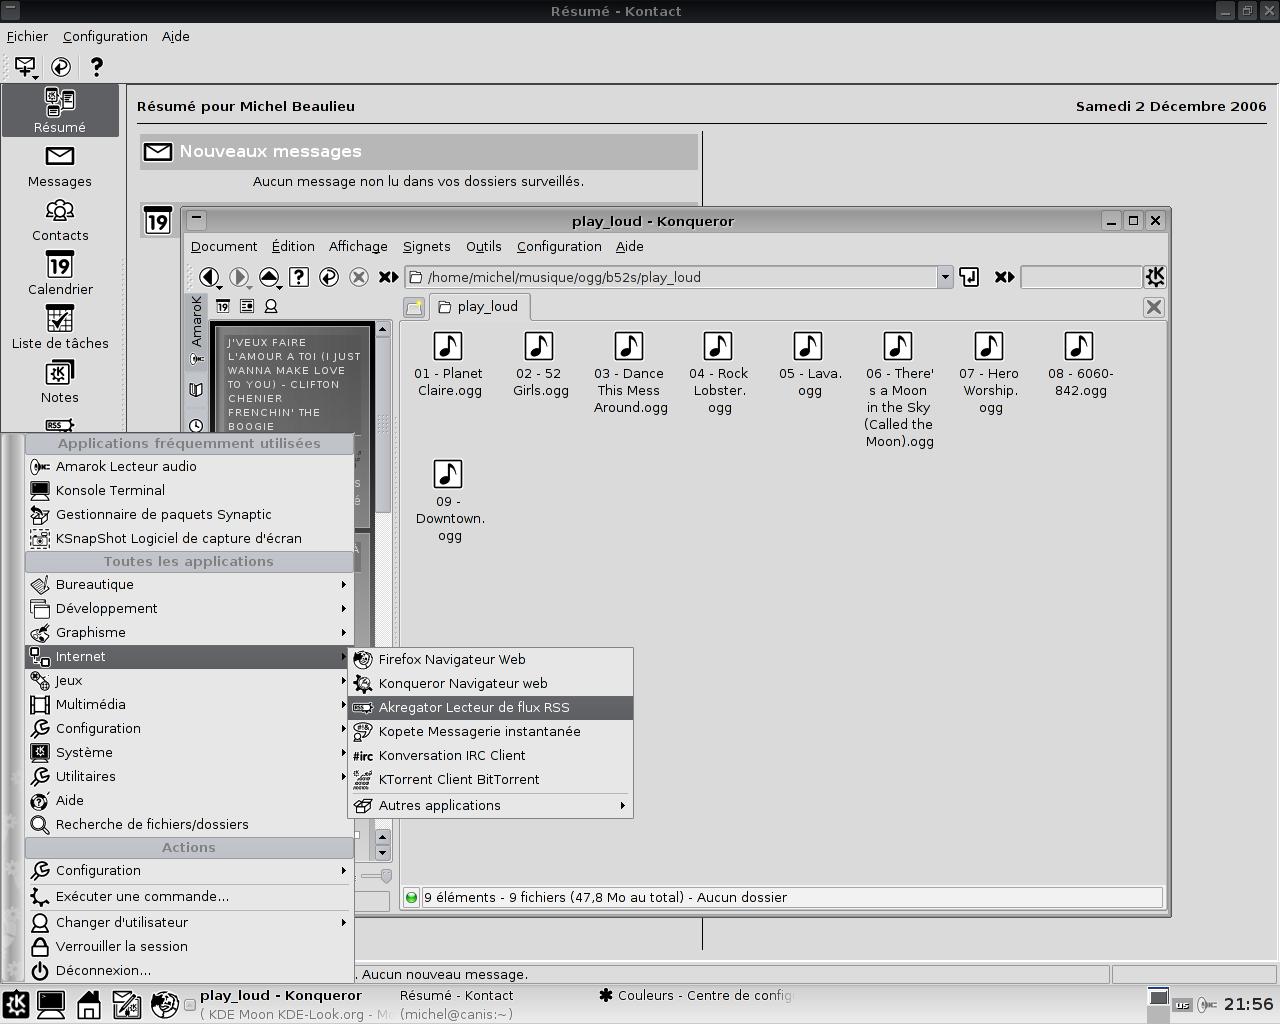This screenshot has width=1280, height=1024.
Task: Go back in Konqueror
Action: [x=209, y=277]
